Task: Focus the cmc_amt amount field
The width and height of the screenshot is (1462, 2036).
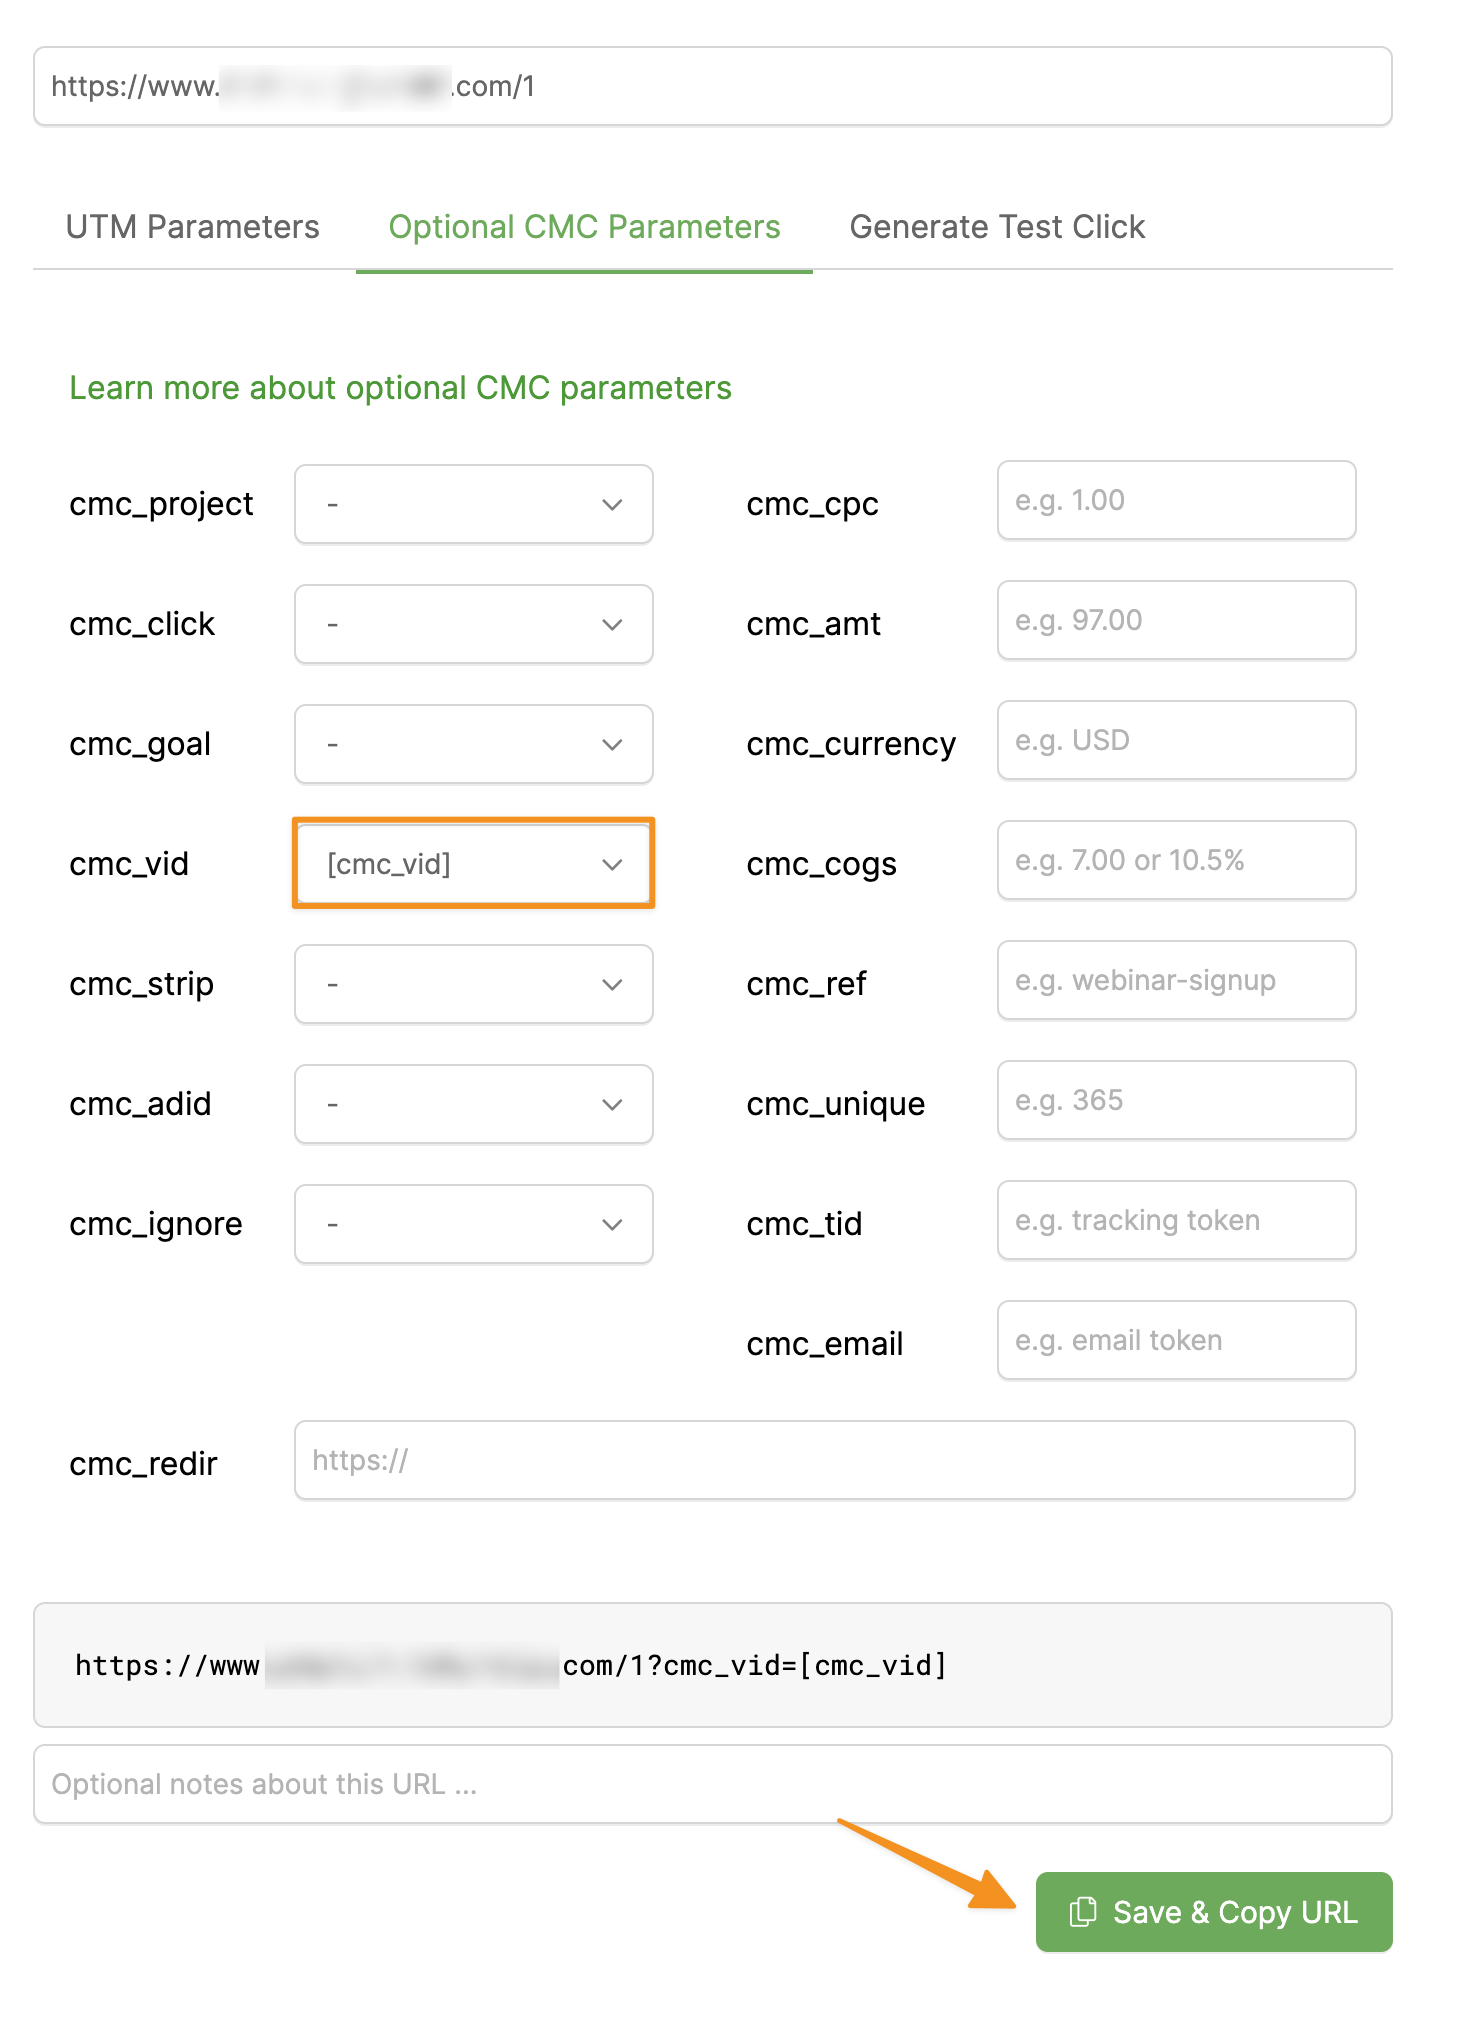Action: click(1176, 620)
